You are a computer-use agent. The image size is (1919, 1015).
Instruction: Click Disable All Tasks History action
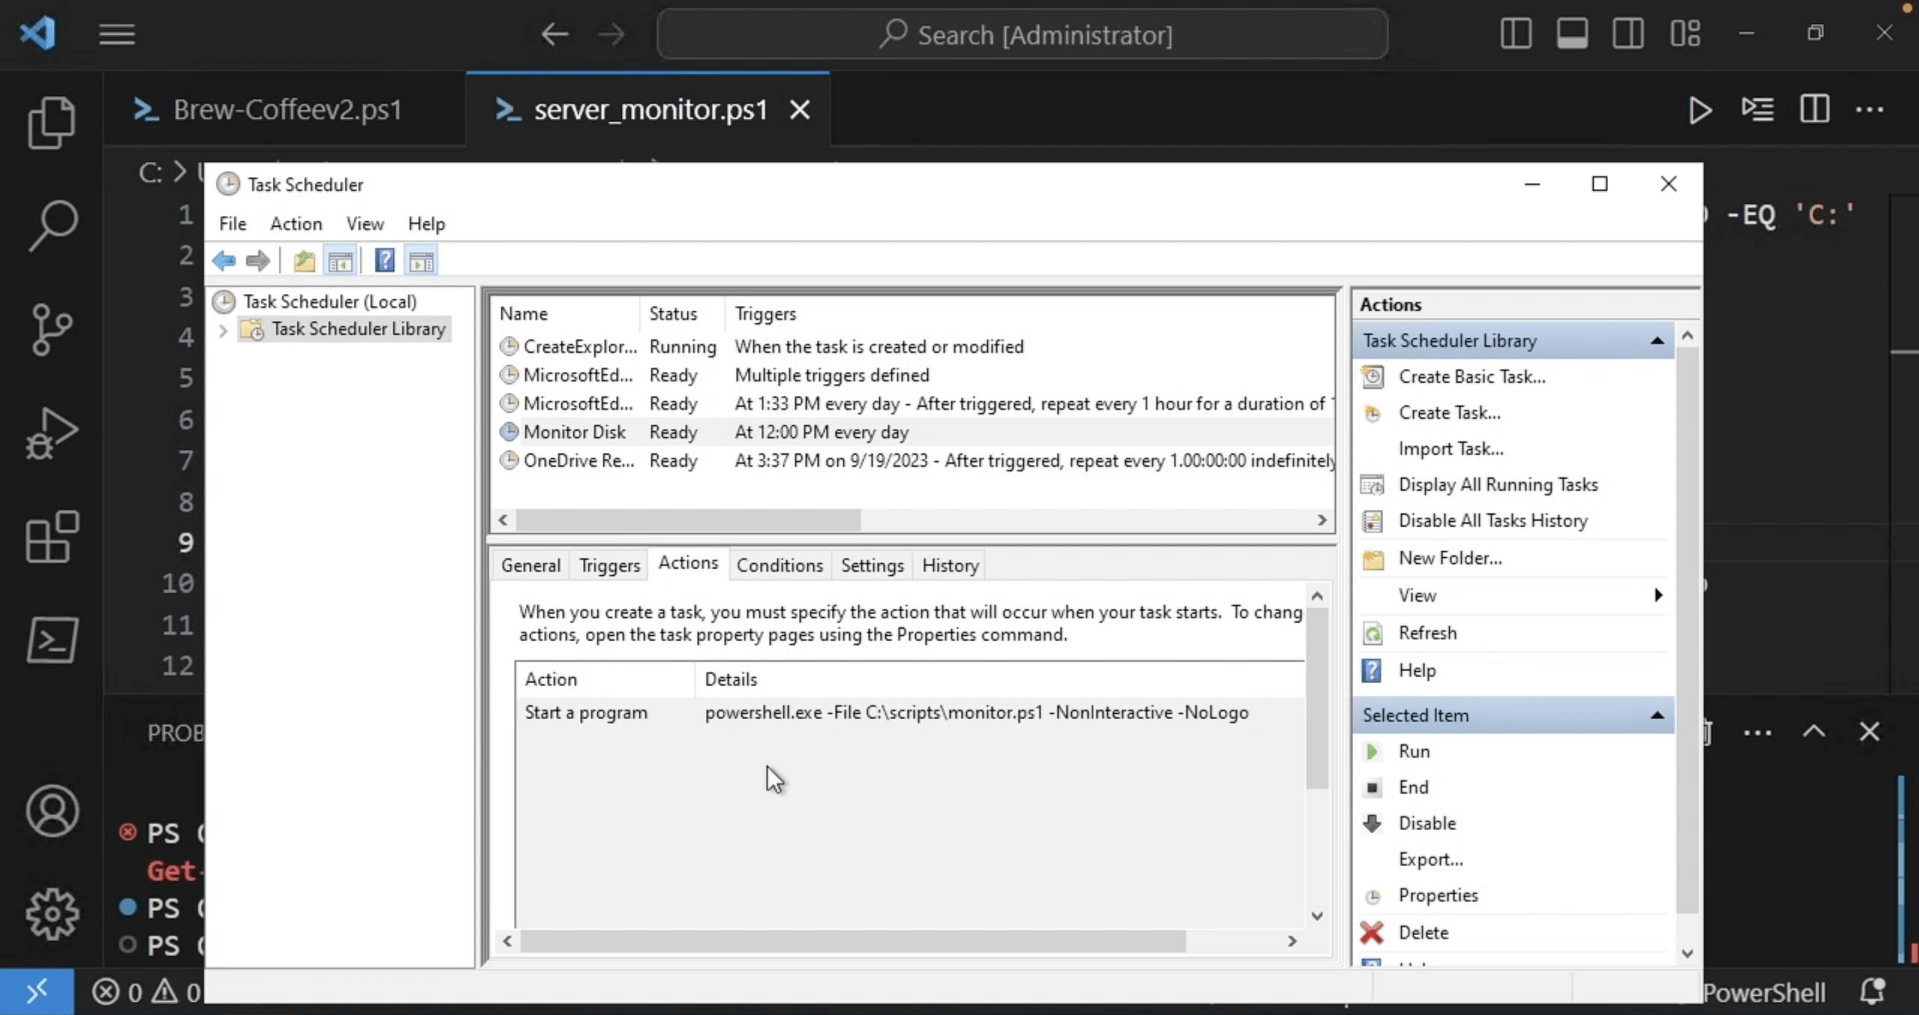tap(1492, 521)
